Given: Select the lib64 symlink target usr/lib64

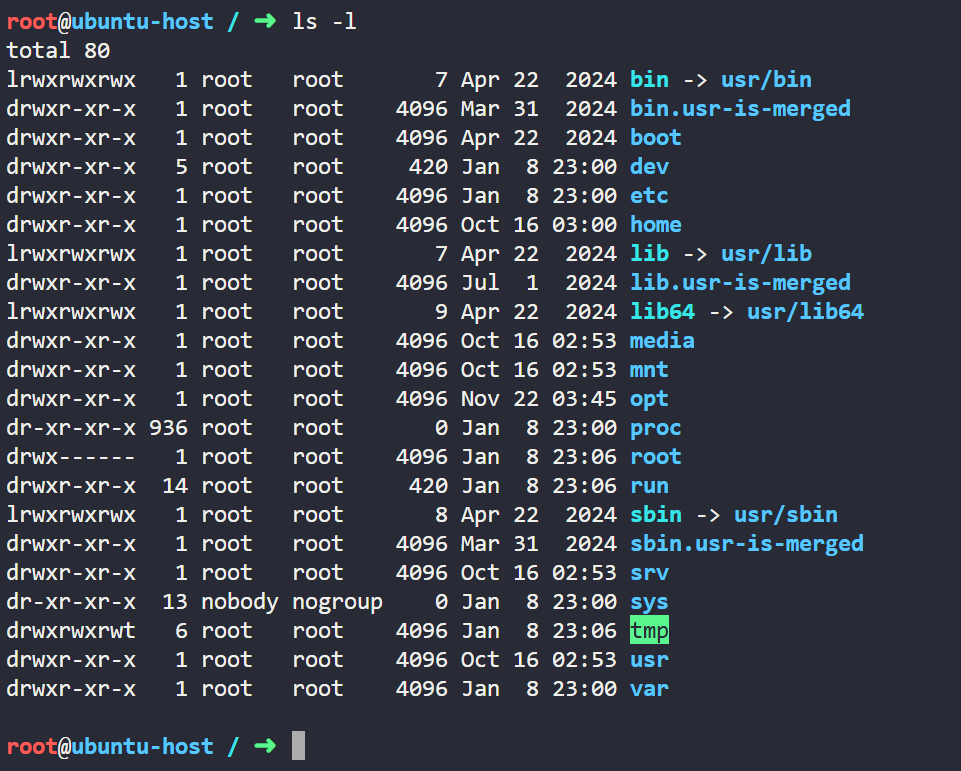Looking at the screenshot, I should (x=805, y=311).
